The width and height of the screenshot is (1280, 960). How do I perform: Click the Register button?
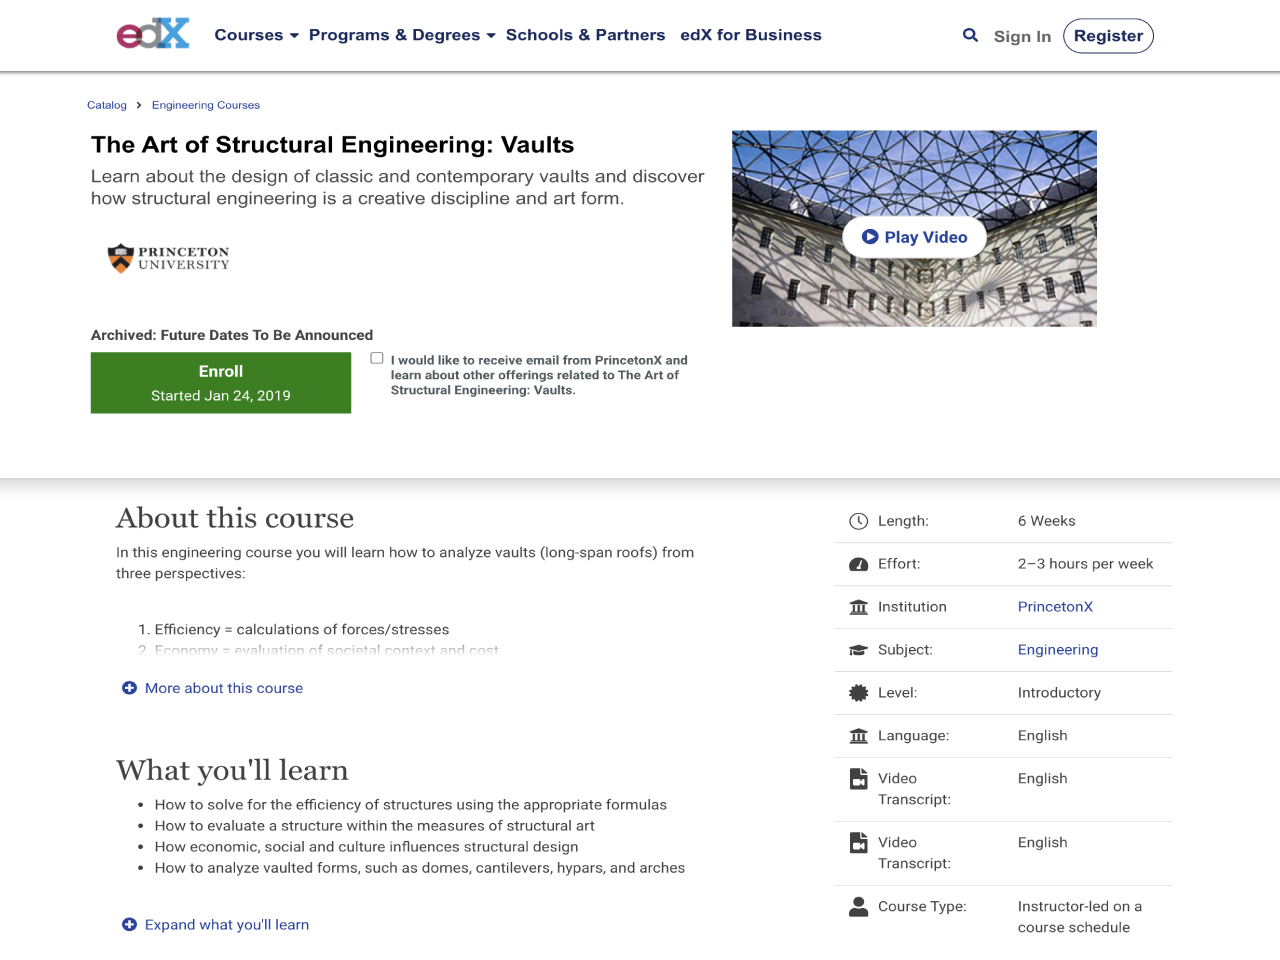click(1108, 36)
